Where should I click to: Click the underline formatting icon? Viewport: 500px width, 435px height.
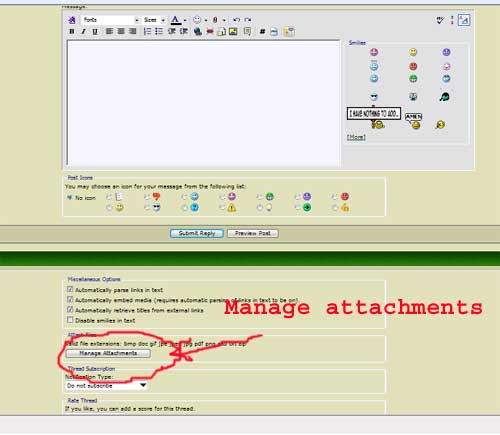coord(95,31)
